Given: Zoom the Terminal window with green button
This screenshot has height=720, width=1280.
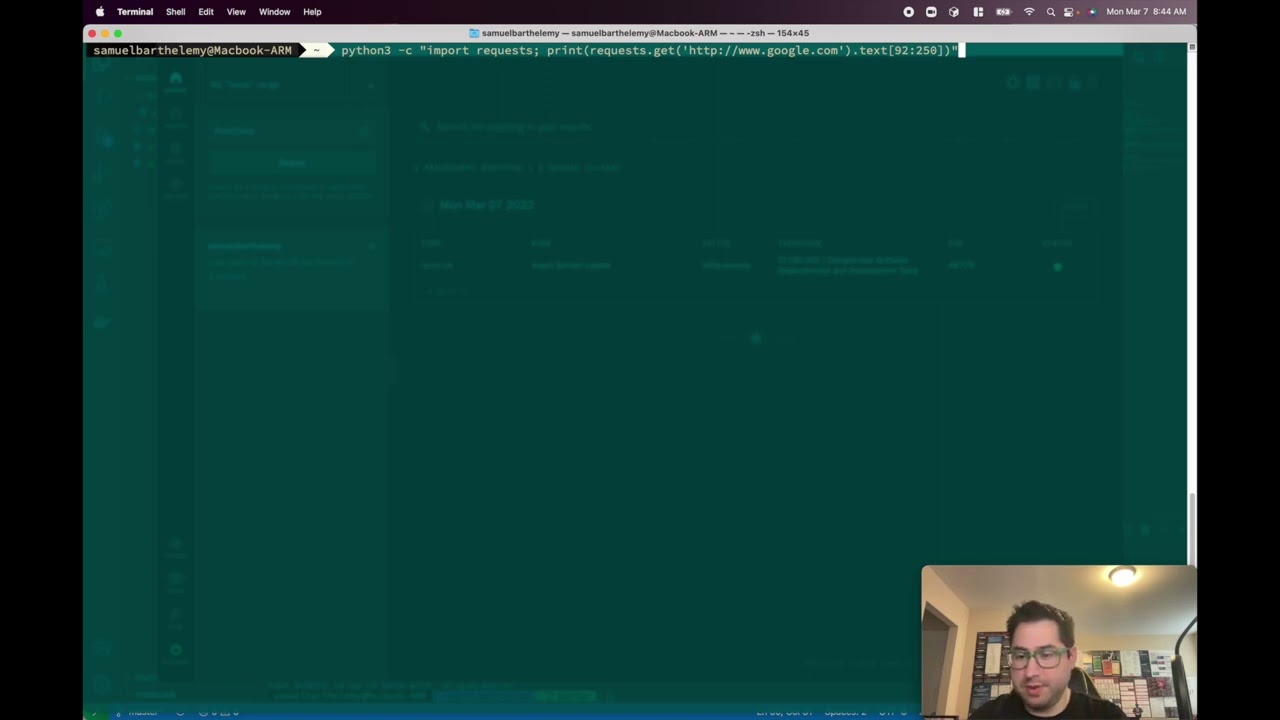Looking at the screenshot, I should tap(118, 33).
